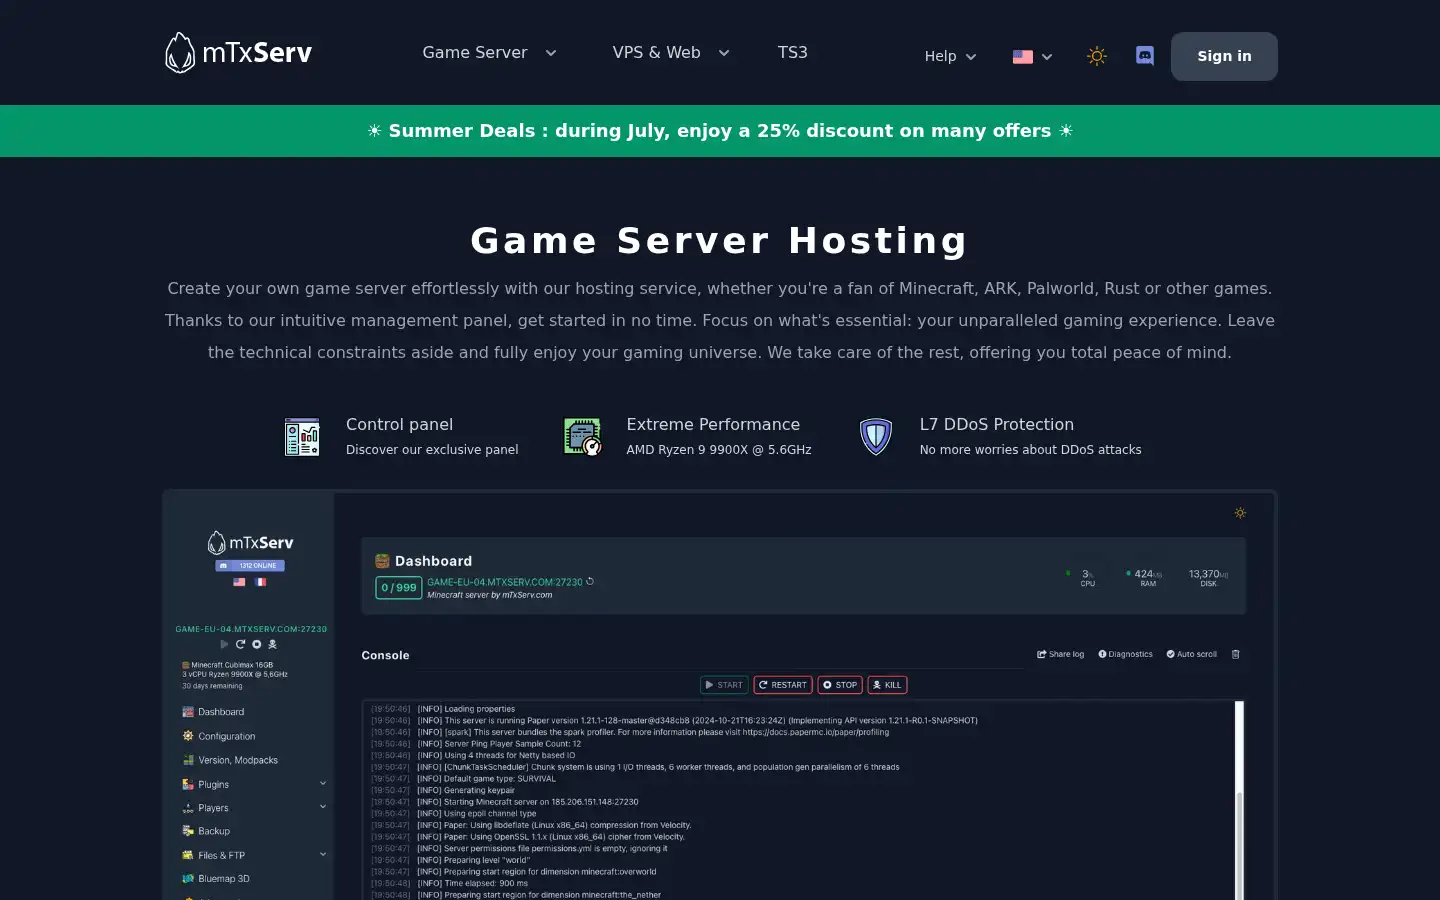The width and height of the screenshot is (1440, 900).
Task: Click the 1312 ONLINE Discord badge
Action: (251, 566)
